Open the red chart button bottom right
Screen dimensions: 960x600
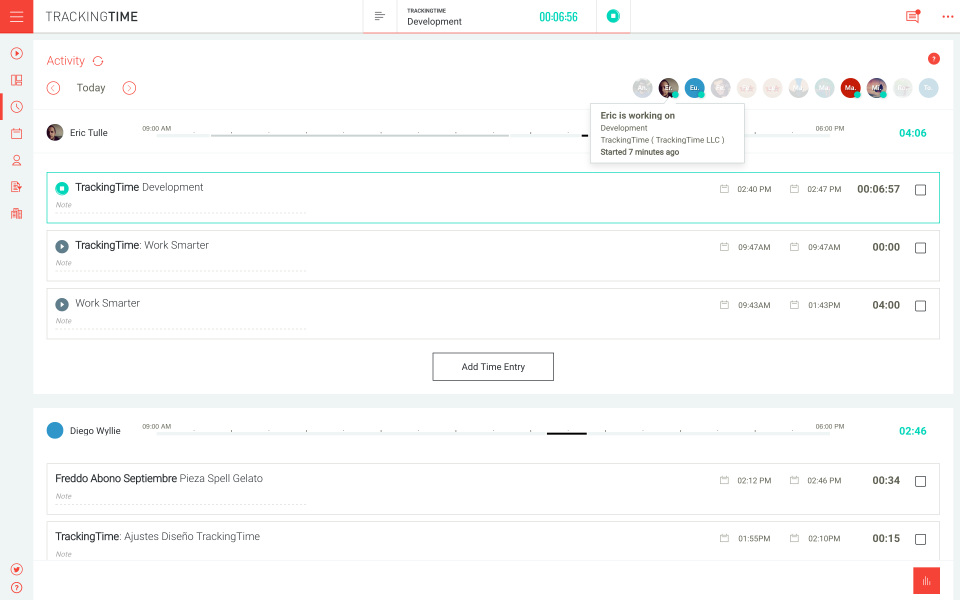(x=926, y=580)
